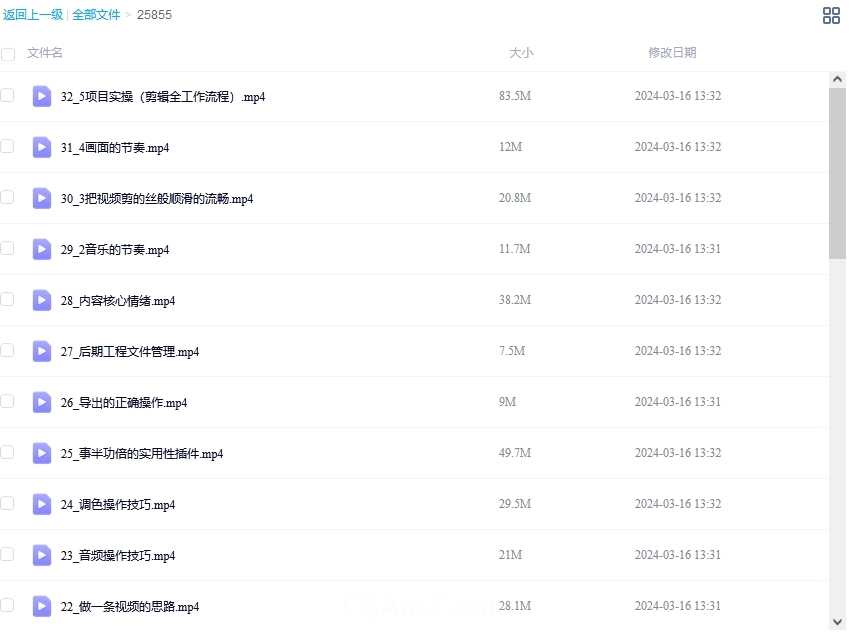Tick the checkbox for 25_事半功倍的实用性插件.mp4
This screenshot has width=856, height=637.
click(8, 452)
